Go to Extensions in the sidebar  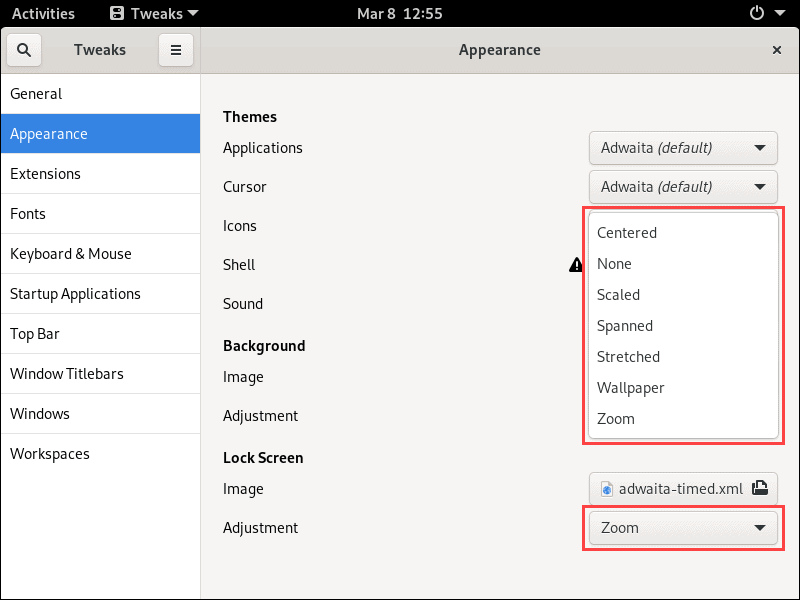pos(101,173)
